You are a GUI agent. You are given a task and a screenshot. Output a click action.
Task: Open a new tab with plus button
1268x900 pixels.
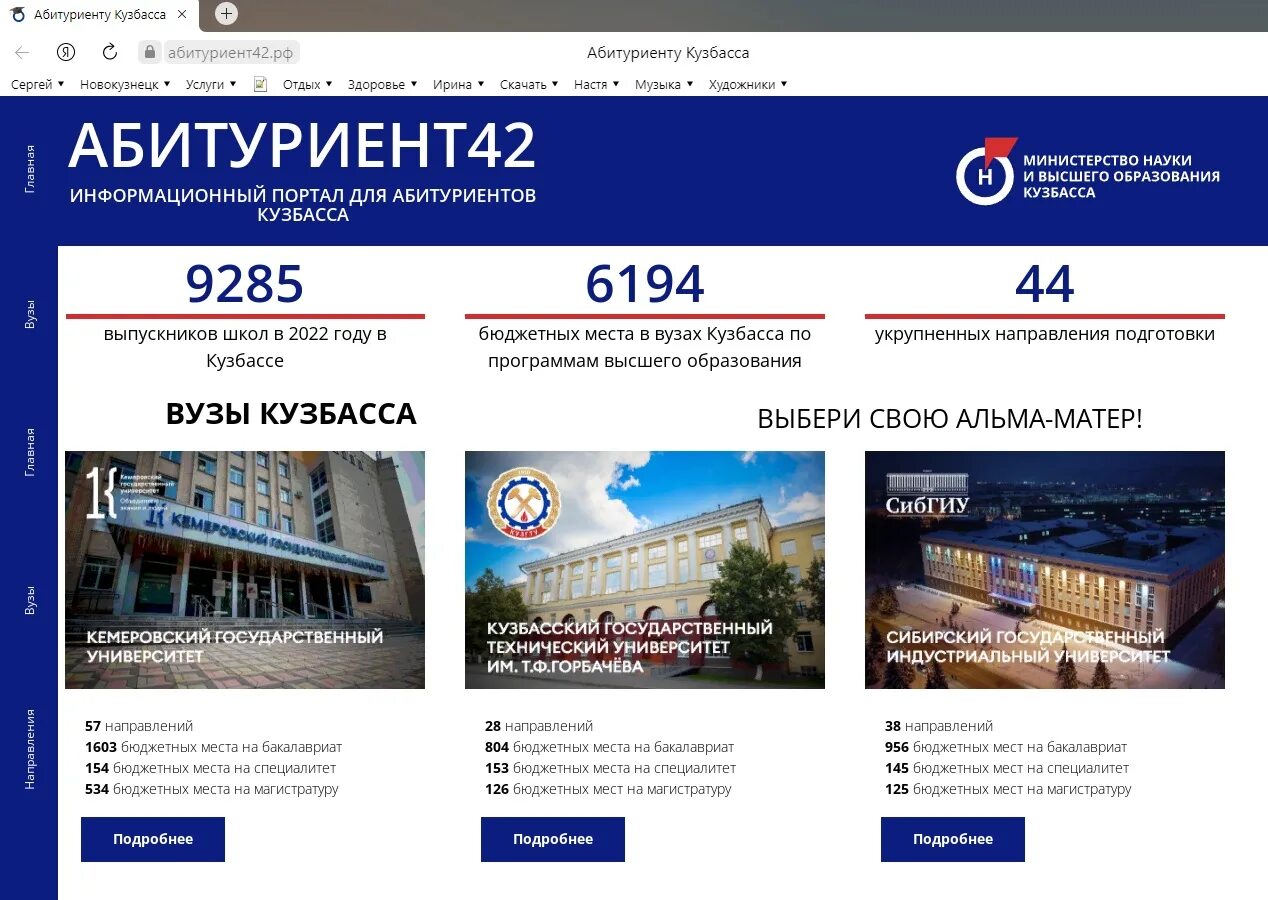pyautogui.click(x=227, y=13)
